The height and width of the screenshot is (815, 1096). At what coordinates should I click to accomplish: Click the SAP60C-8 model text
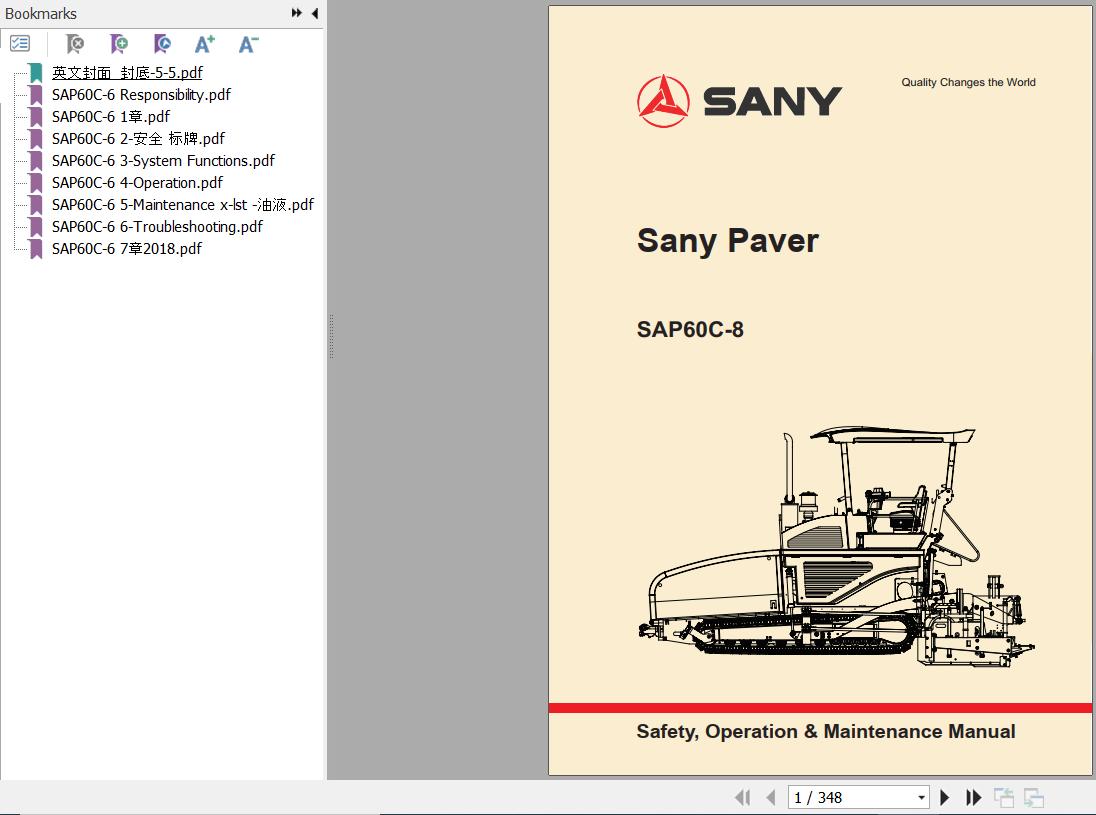tap(690, 329)
